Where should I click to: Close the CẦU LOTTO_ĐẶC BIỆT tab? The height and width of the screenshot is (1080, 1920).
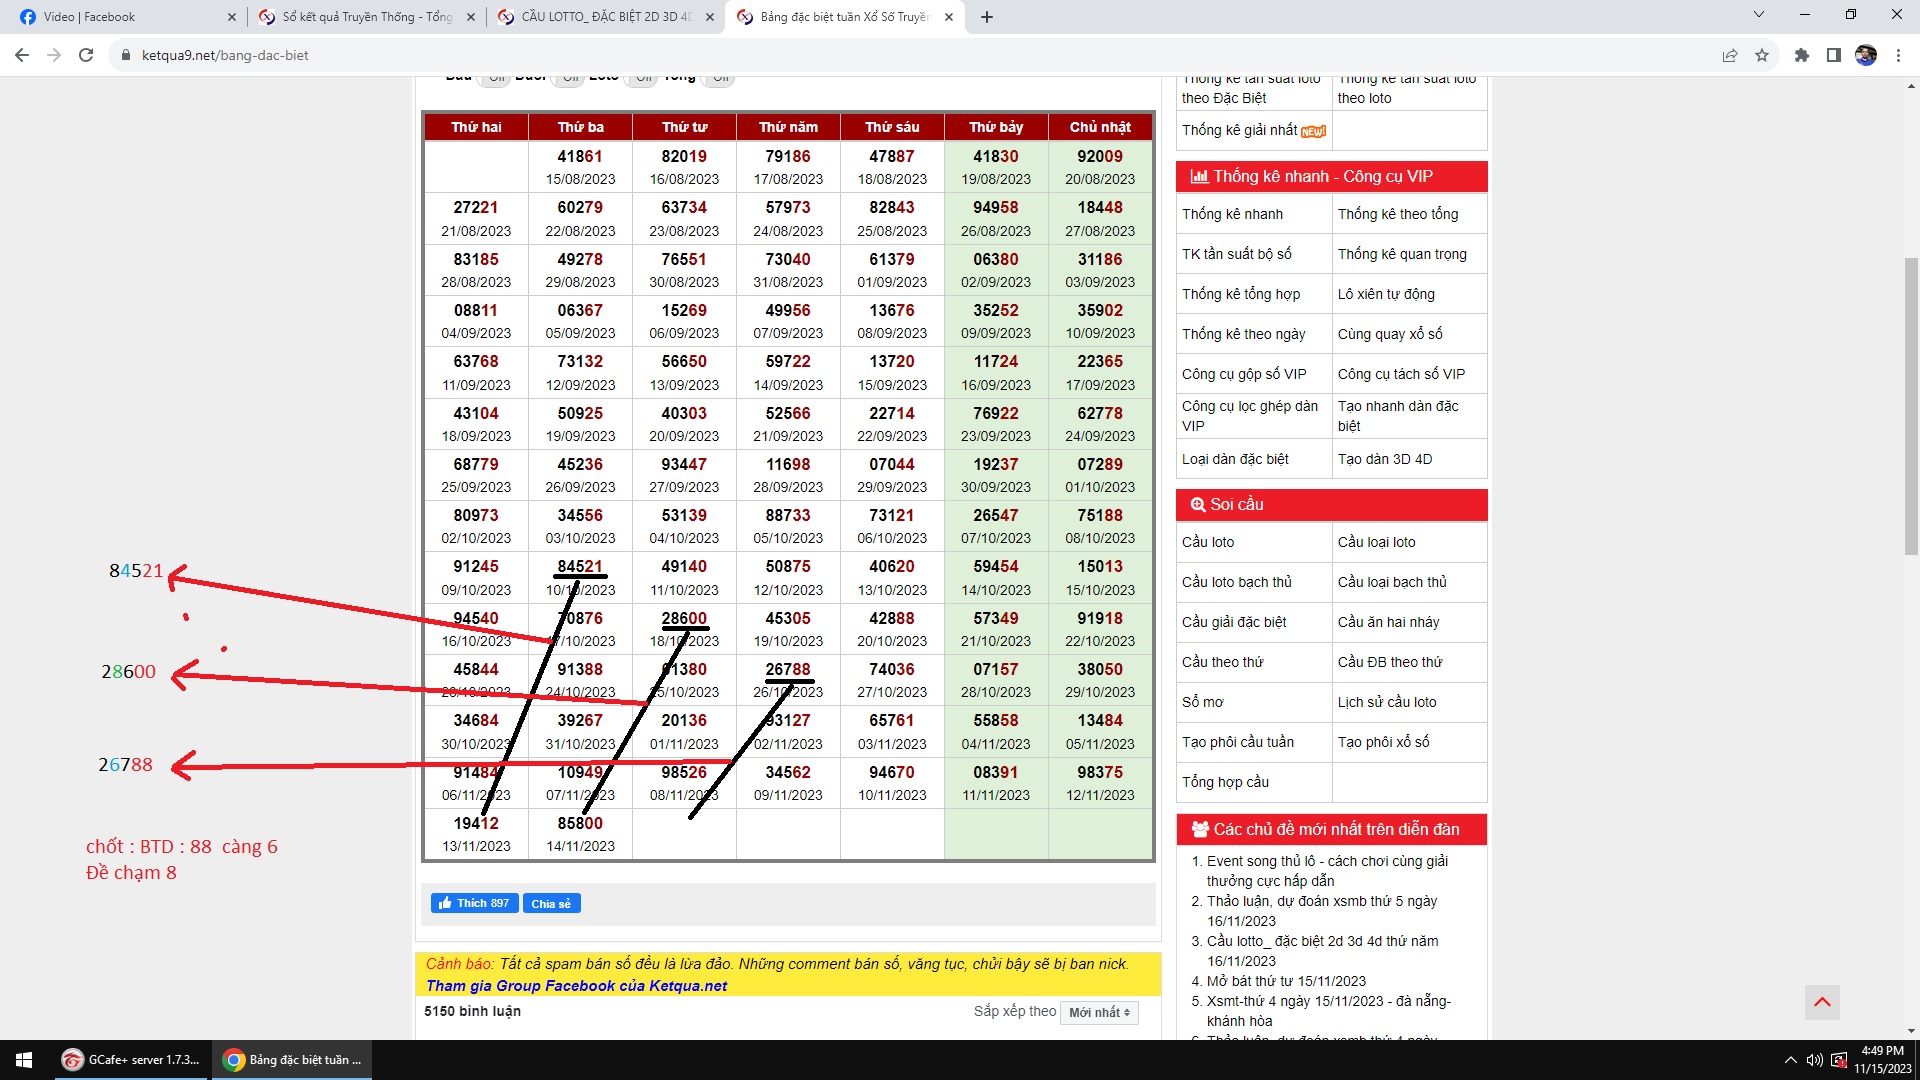[x=710, y=17]
